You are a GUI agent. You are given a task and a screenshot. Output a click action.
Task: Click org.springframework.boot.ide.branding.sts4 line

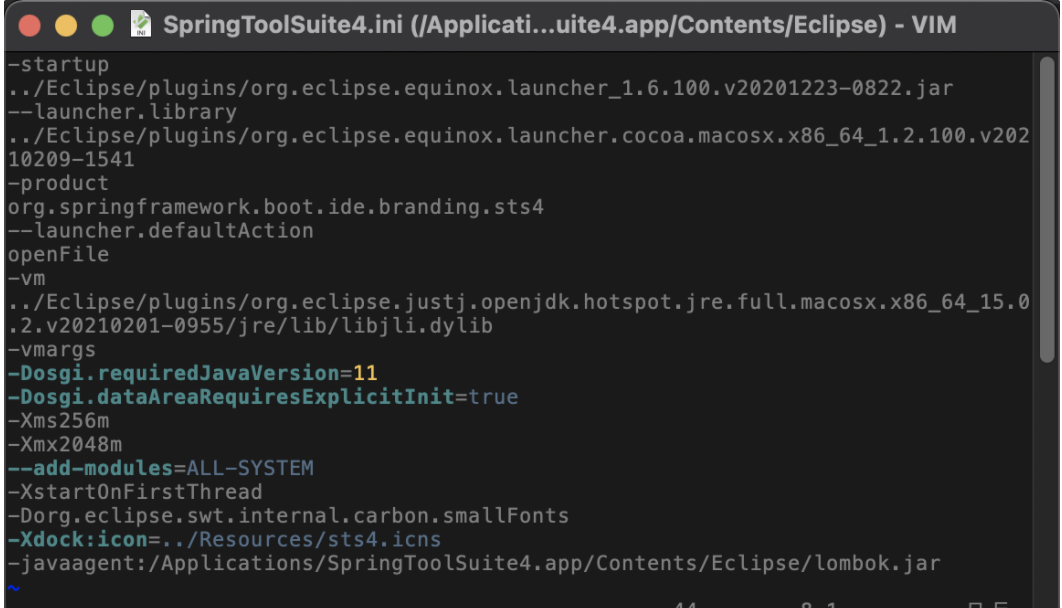[x=276, y=207]
